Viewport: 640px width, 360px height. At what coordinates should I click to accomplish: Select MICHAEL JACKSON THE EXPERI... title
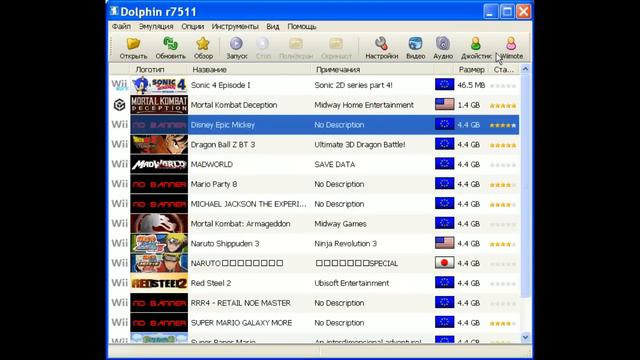pyautogui.click(x=248, y=204)
